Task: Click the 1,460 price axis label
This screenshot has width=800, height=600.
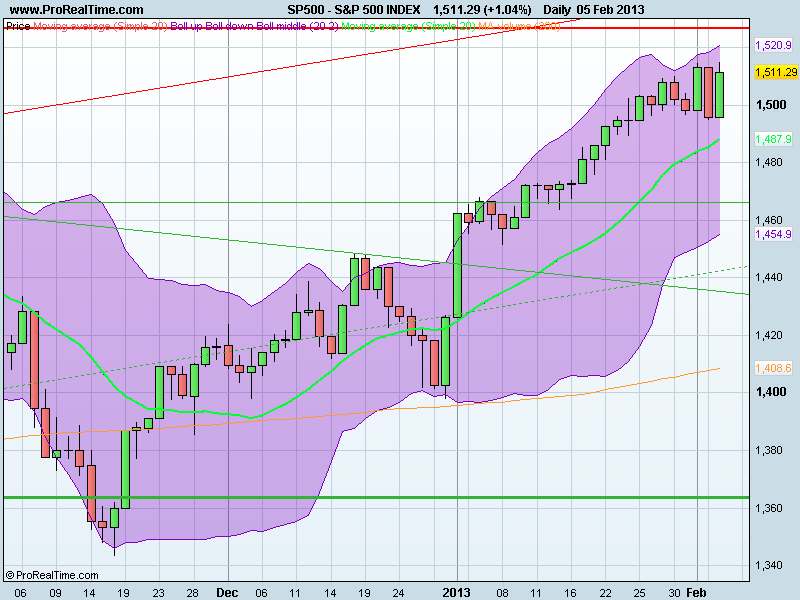Action: pyautogui.click(x=769, y=220)
